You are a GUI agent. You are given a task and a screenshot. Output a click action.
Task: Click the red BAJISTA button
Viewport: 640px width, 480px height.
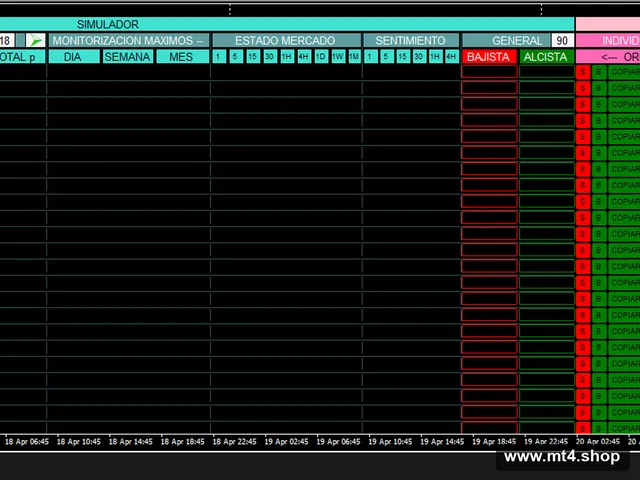489,56
